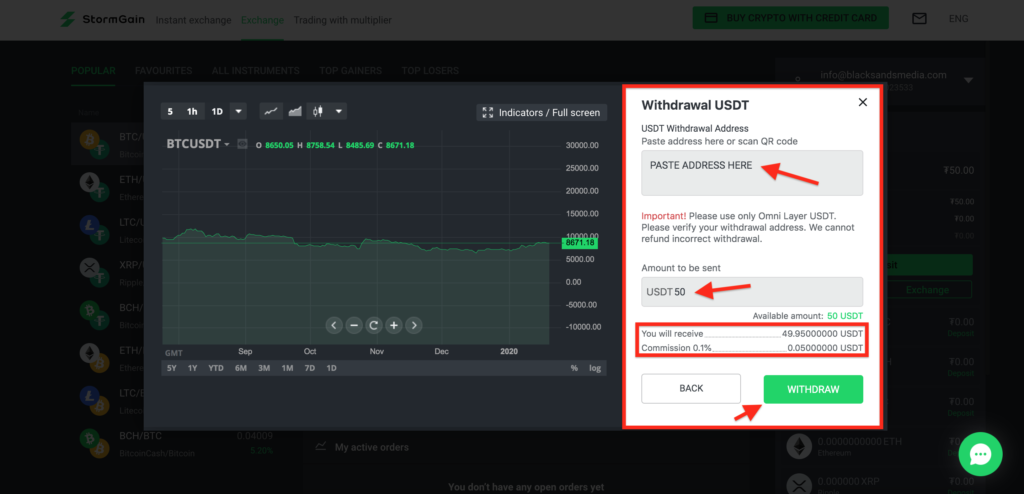
Task: Select the YTD chart range
Action: (x=216, y=368)
